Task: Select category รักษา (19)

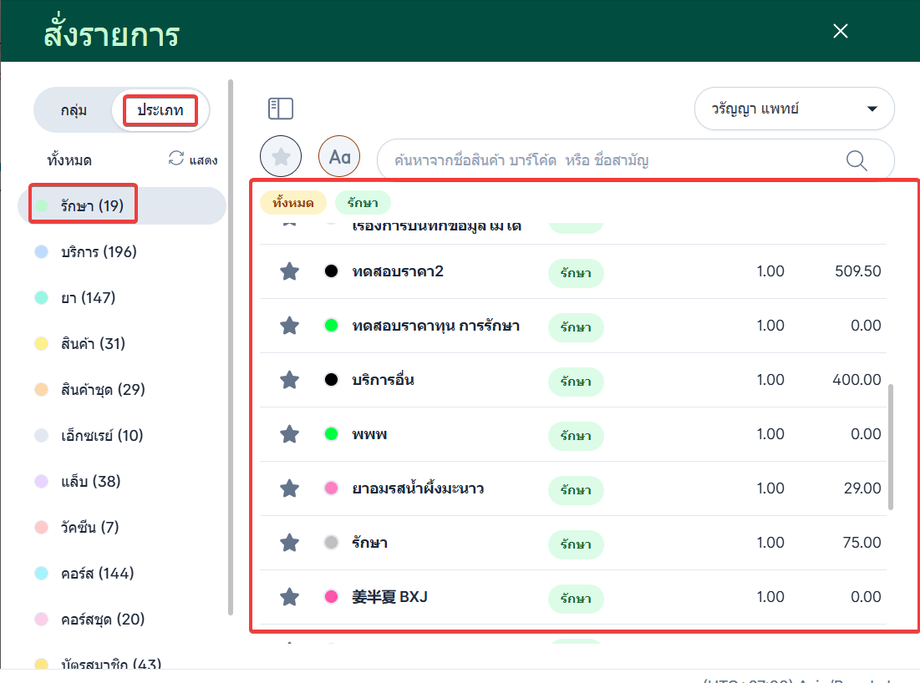Action: point(121,205)
